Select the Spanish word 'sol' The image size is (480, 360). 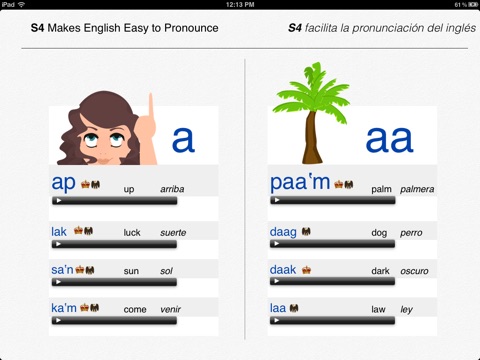coord(166,271)
